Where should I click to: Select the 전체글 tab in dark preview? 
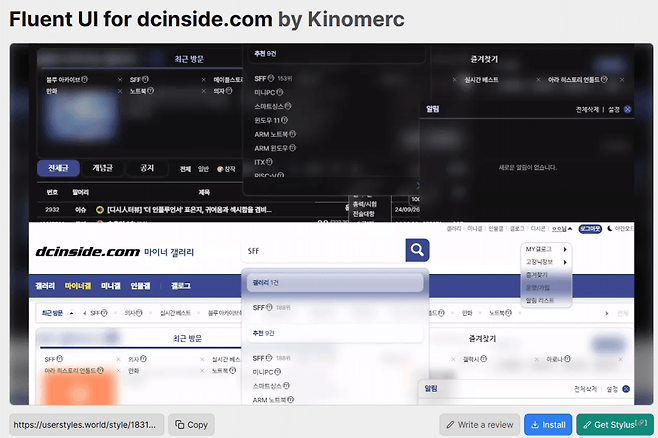(x=58, y=168)
